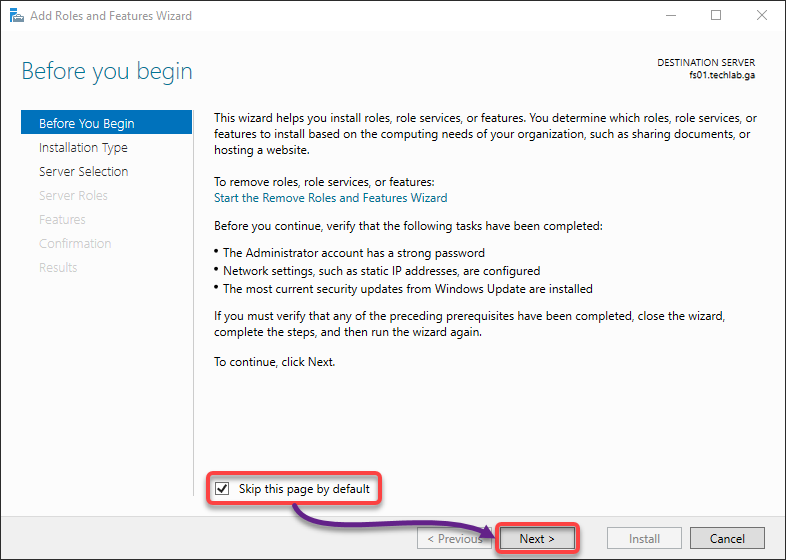The image size is (786, 560).
Task: Click the Next button
Action: (537, 538)
